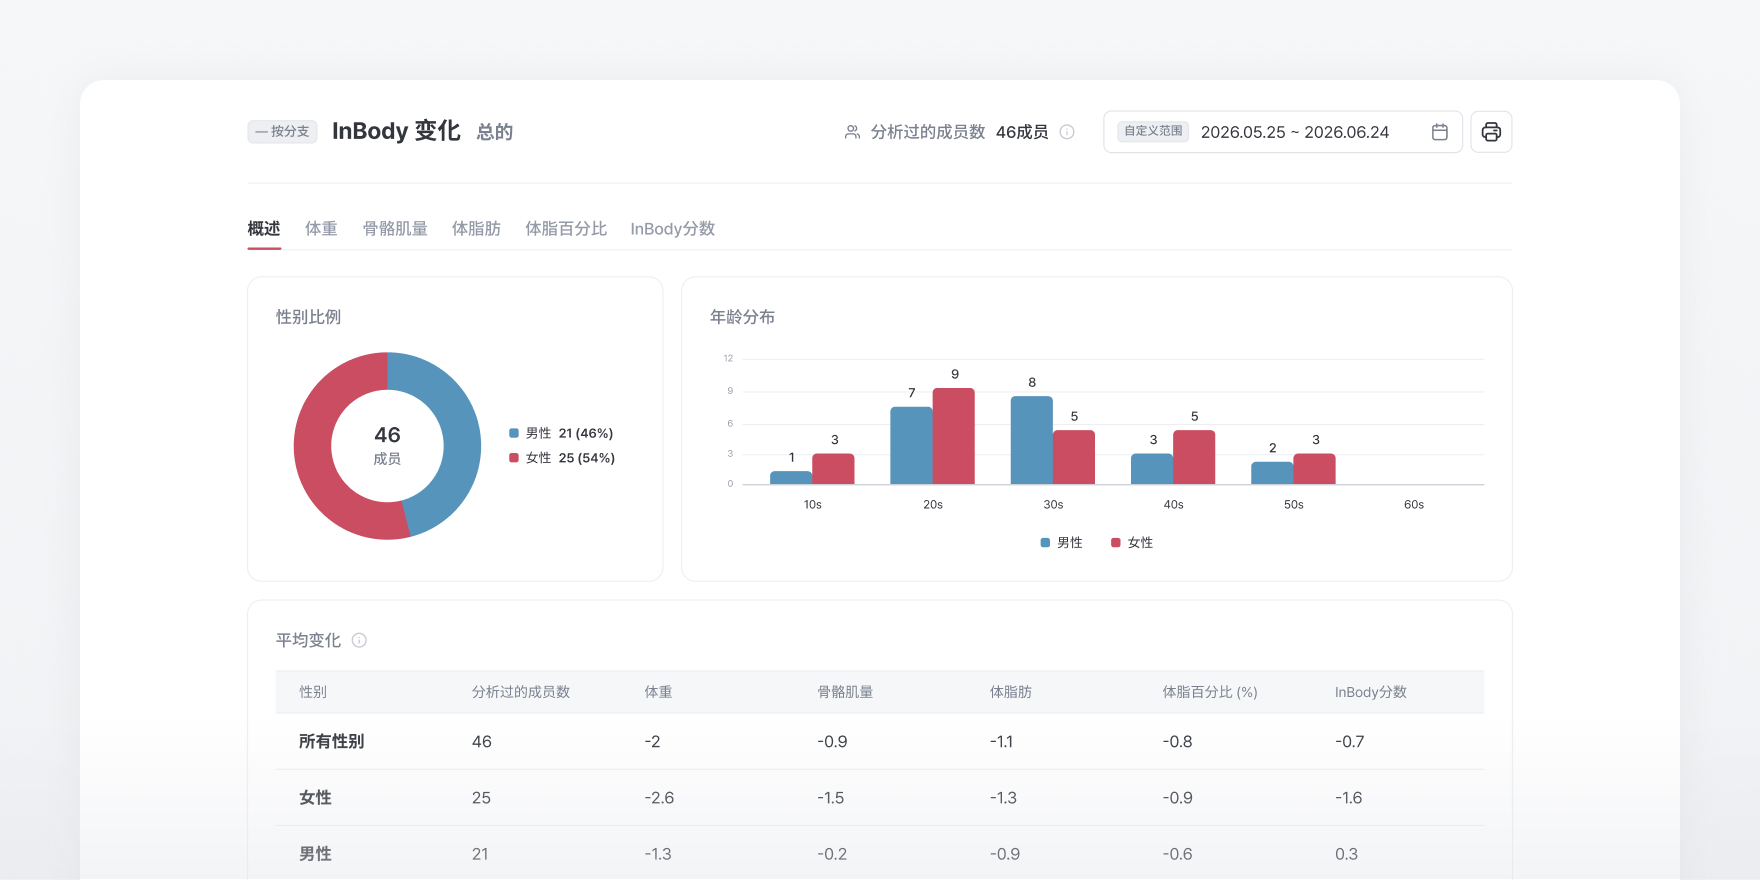Image resolution: width=1760 pixels, height=880 pixels.
Task: Toggle 男性 21 (46%) donut legend entry
Action: [x=561, y=433]
